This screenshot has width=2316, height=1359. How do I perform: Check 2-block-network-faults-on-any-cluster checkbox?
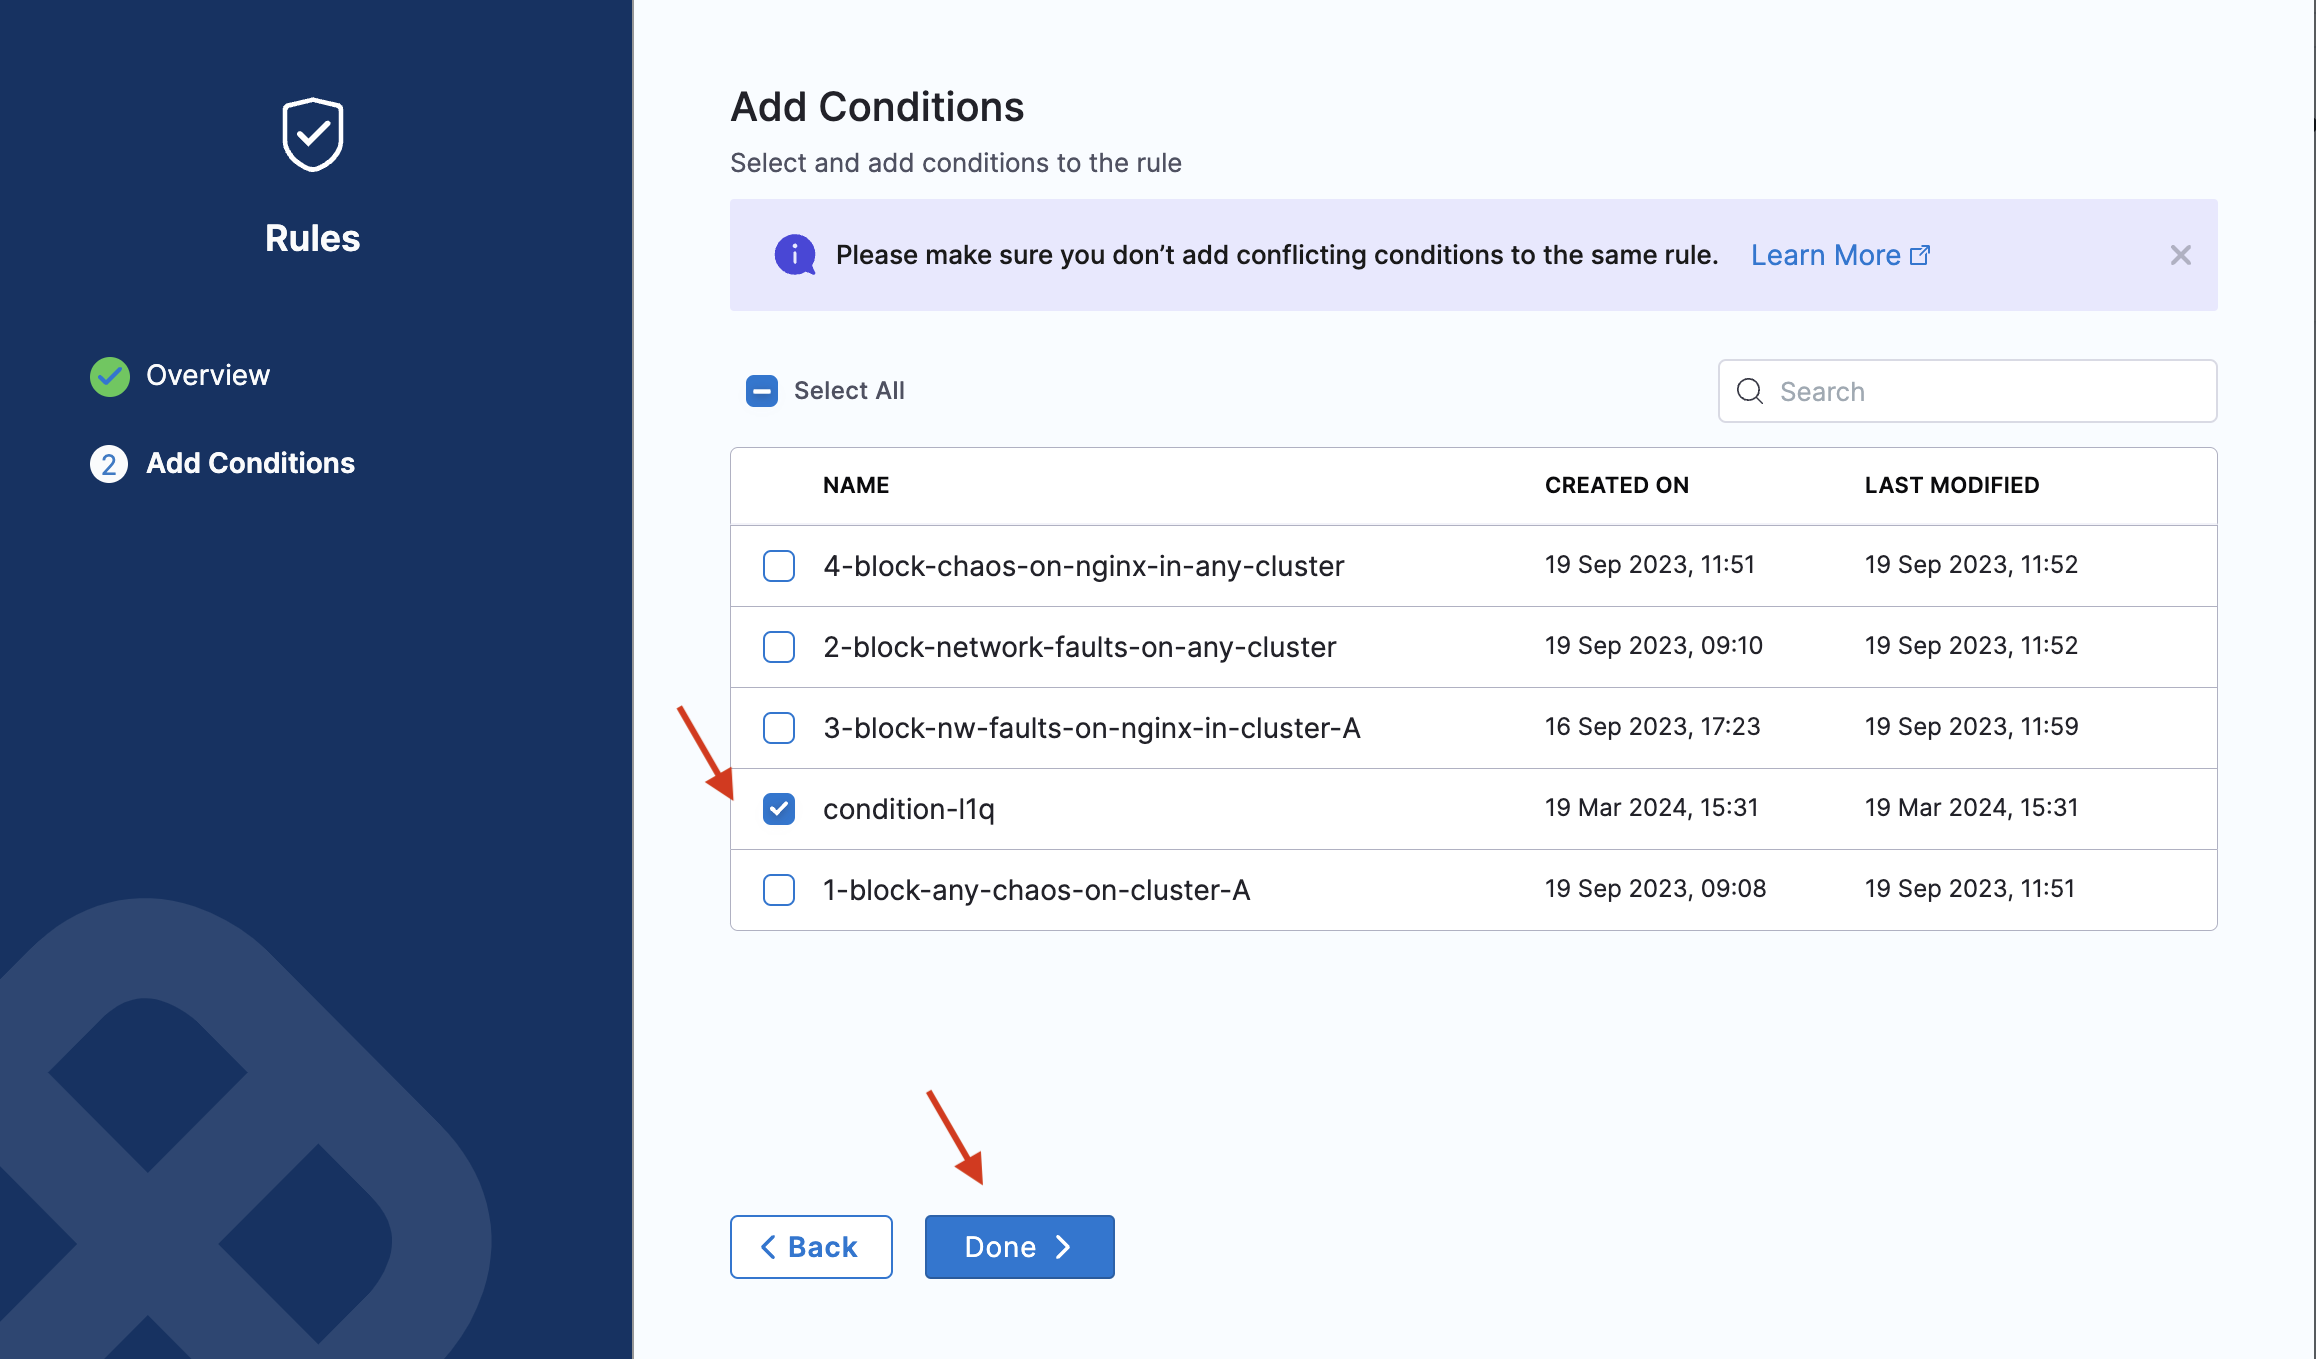tap(779, 647)
